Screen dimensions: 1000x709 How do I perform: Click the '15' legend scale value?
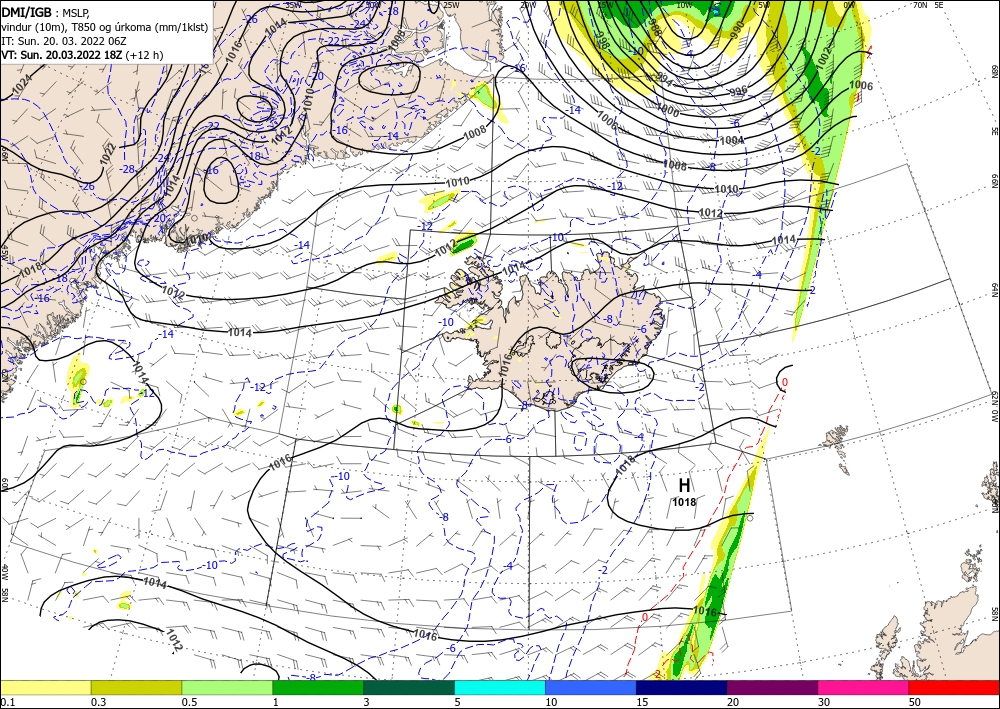click(x=643, y=702)
